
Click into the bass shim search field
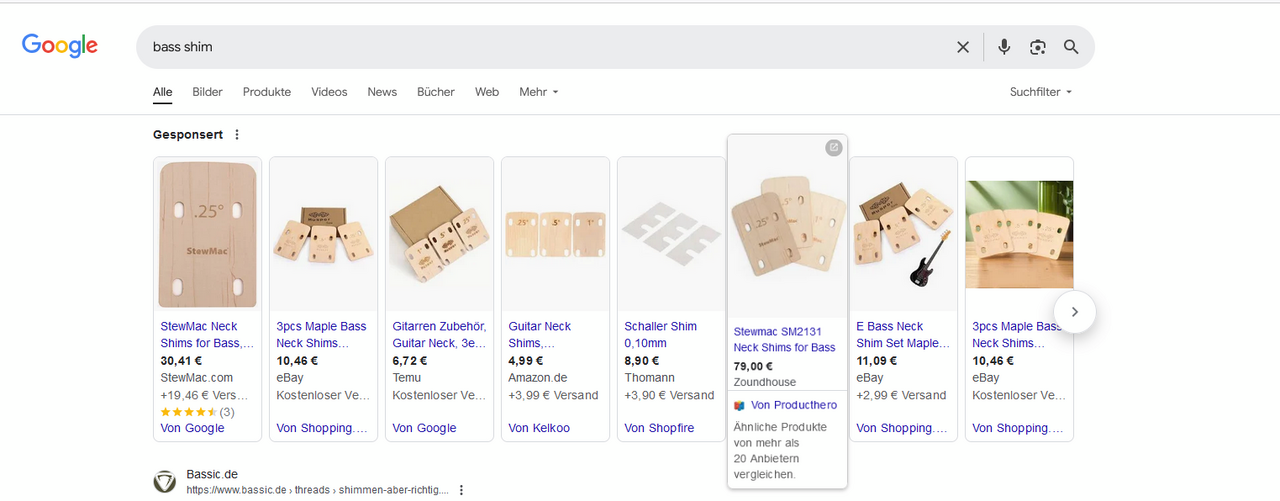[545, 47]
